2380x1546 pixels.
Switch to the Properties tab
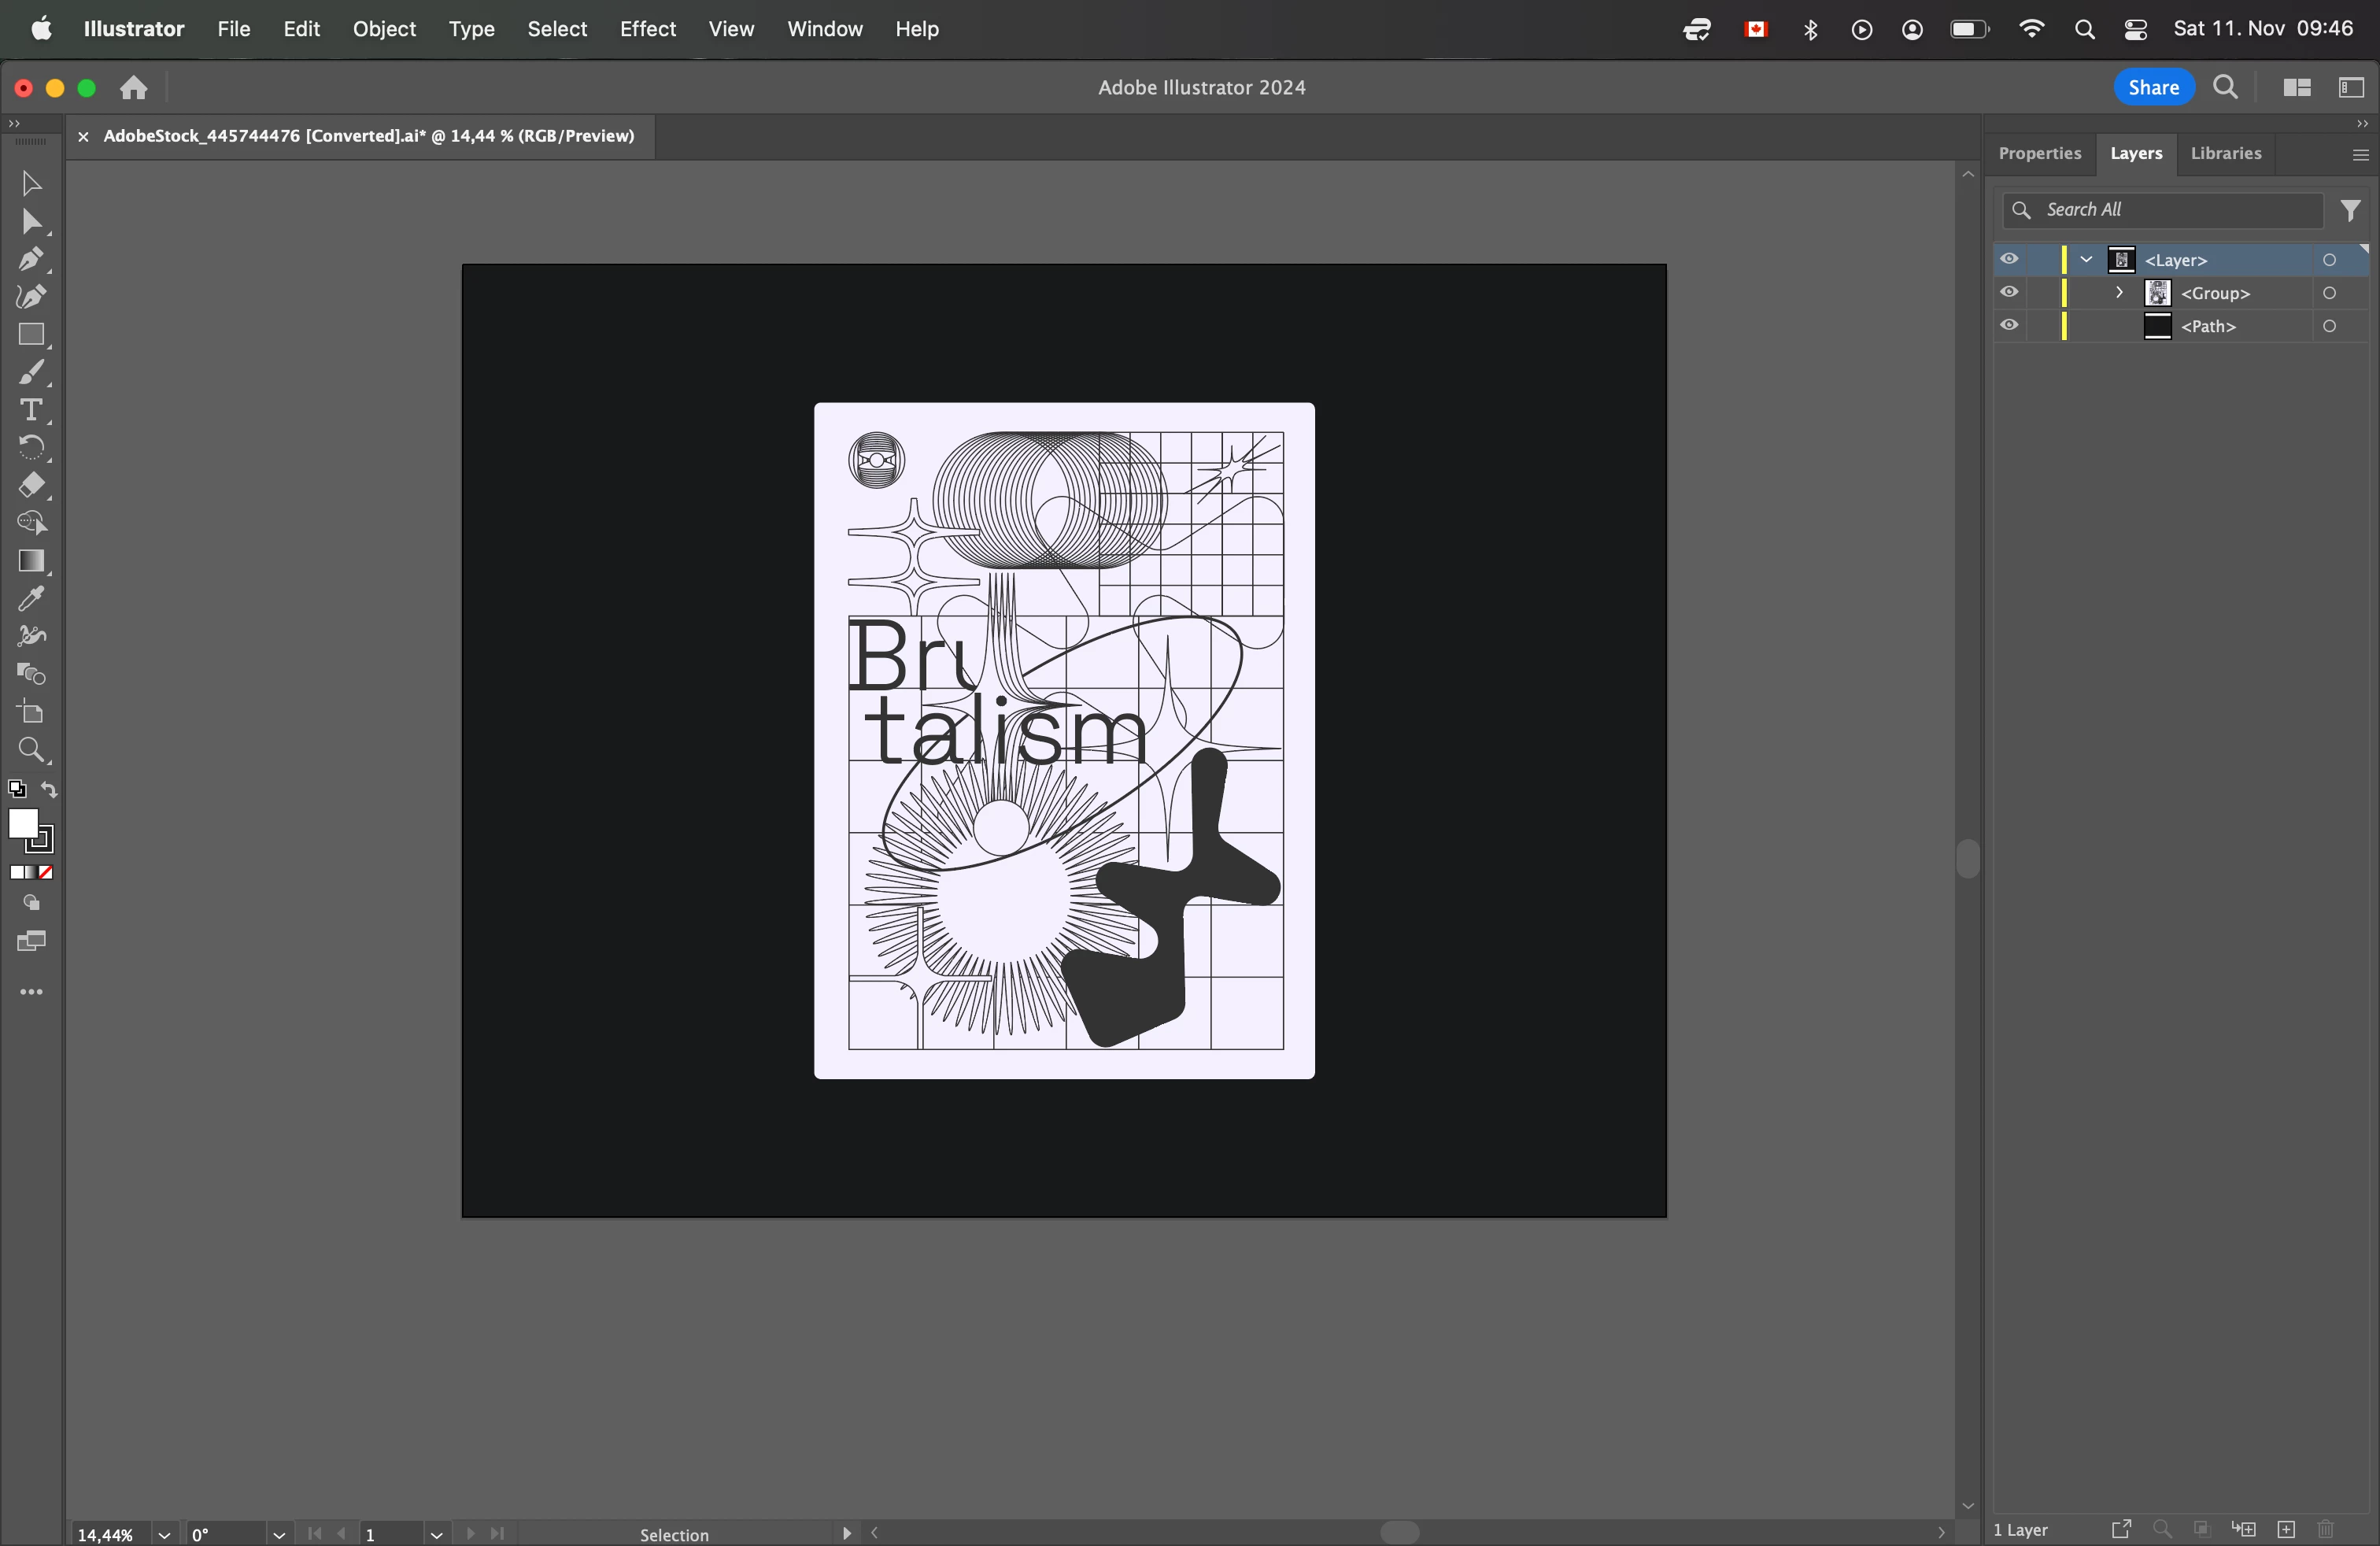(x=2039, y=153)
